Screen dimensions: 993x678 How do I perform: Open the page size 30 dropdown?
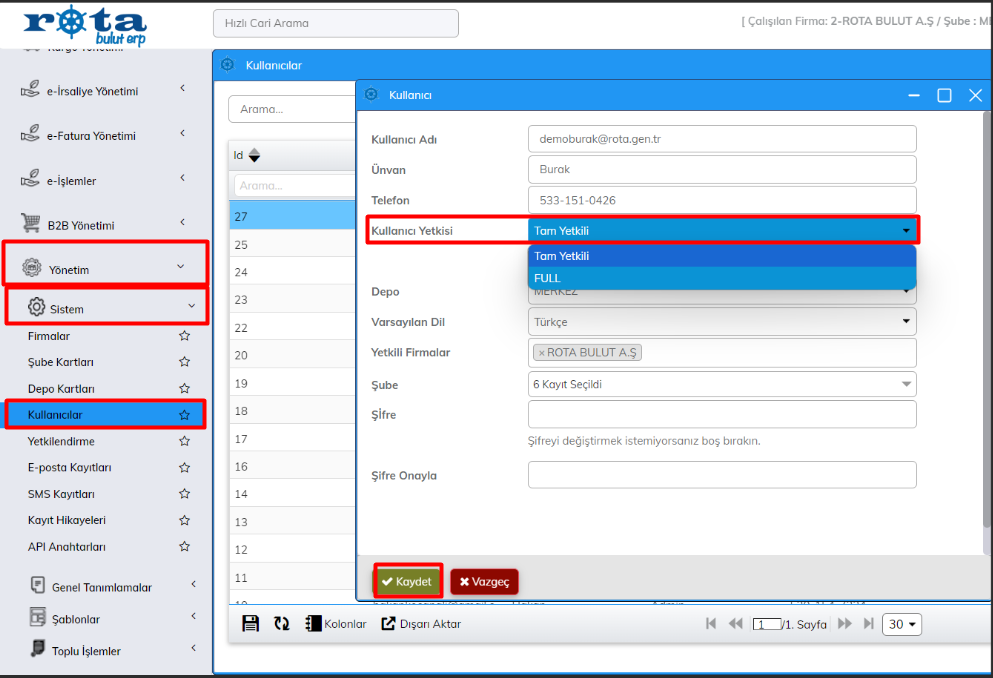point(902,624)
